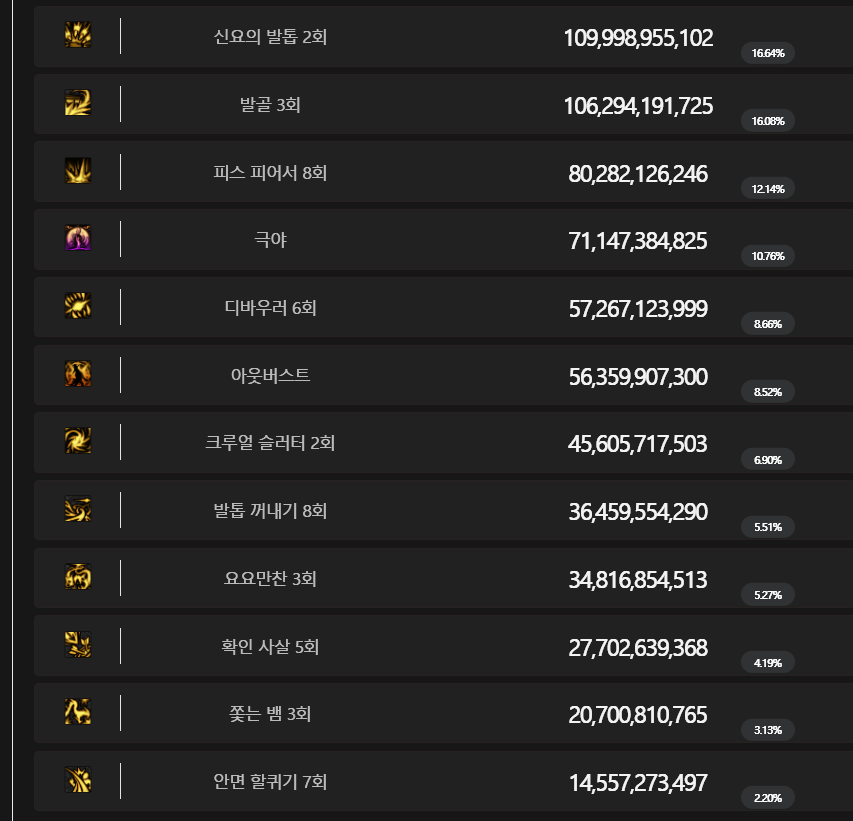
Task: Select the 2.20% percentage badge
Action: [x=768, y=797]
